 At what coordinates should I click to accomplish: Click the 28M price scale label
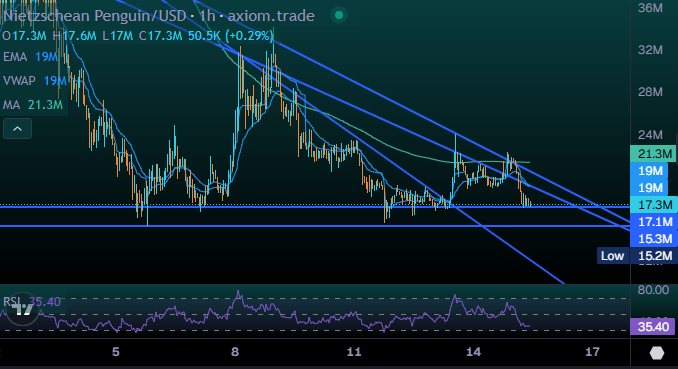650,92
